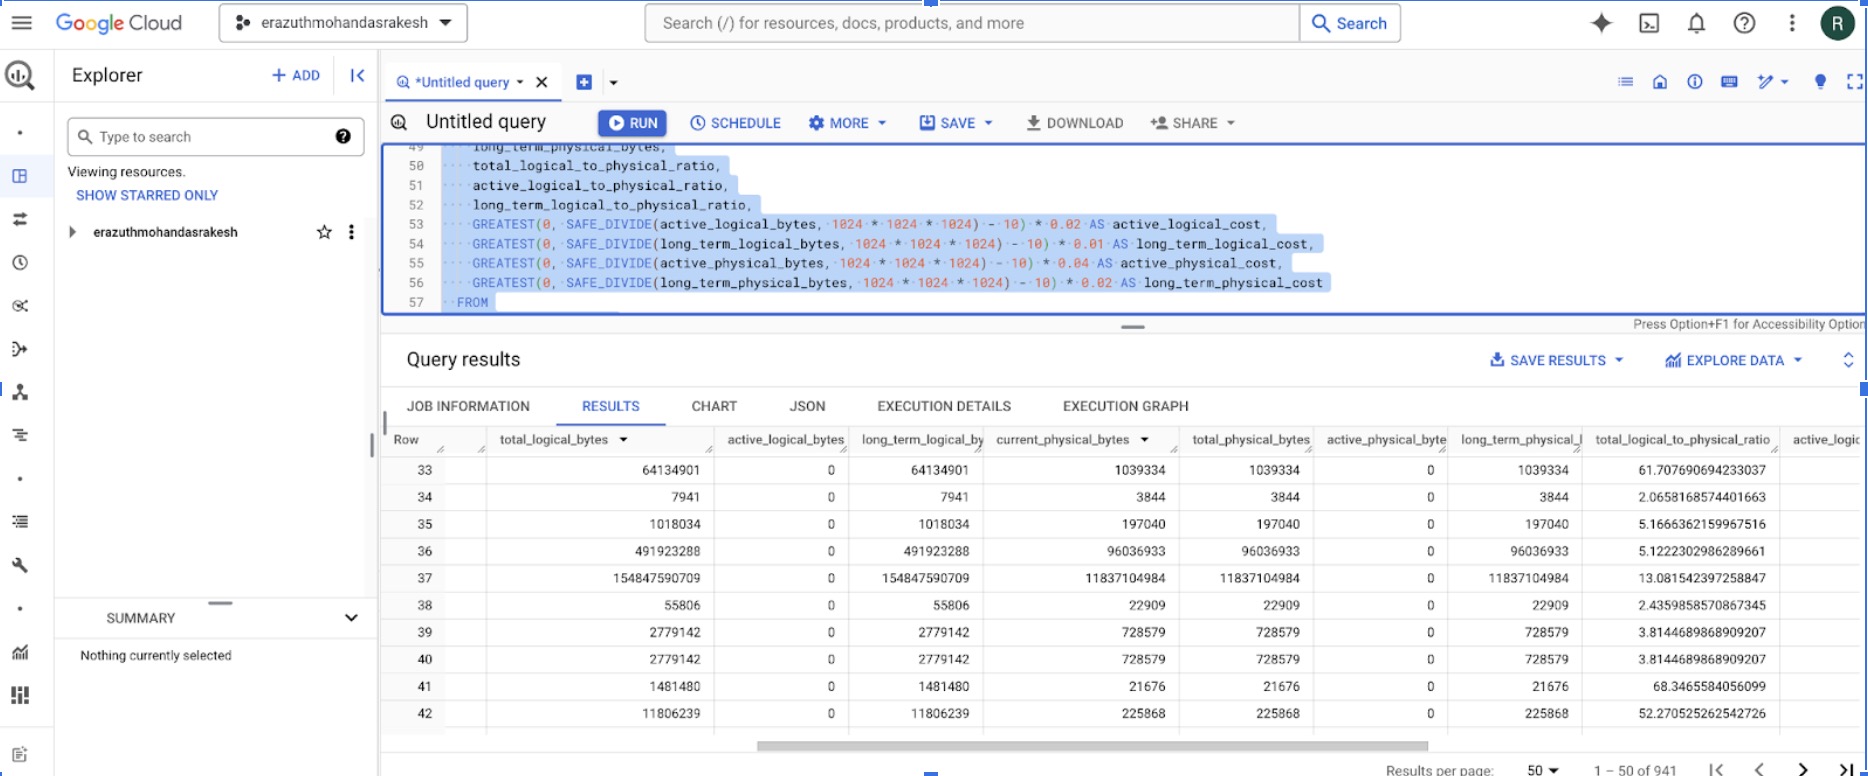The width and height of the screenshot is (1868, 776).
Task: Go to last results page
Action: 1846,769
